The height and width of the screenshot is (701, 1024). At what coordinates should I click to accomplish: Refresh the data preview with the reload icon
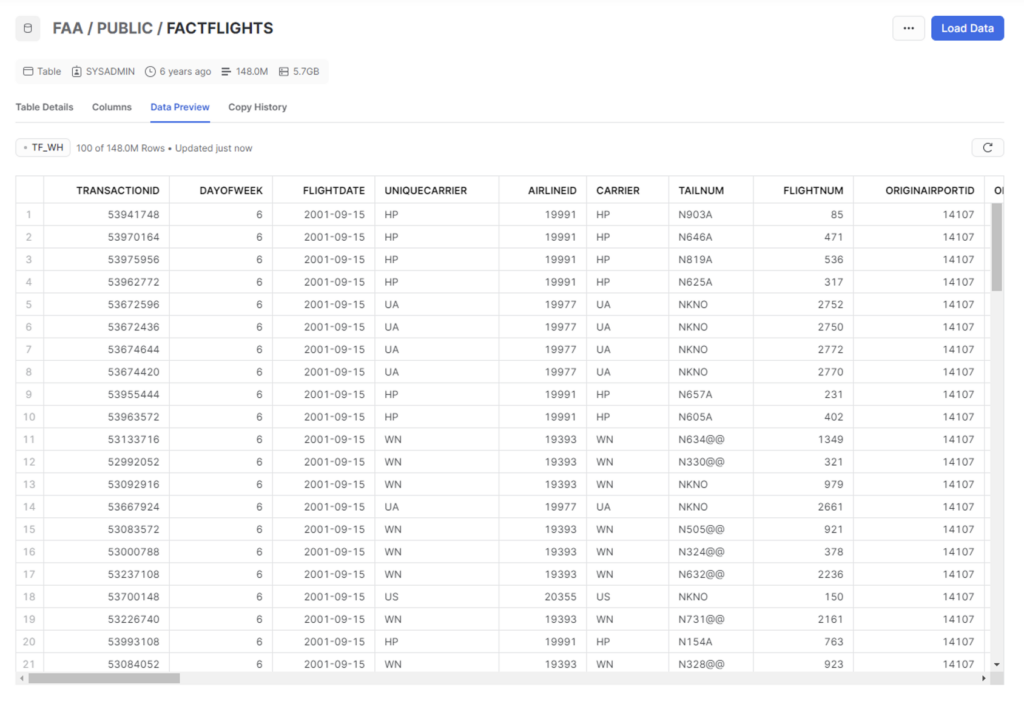point(988,147)
